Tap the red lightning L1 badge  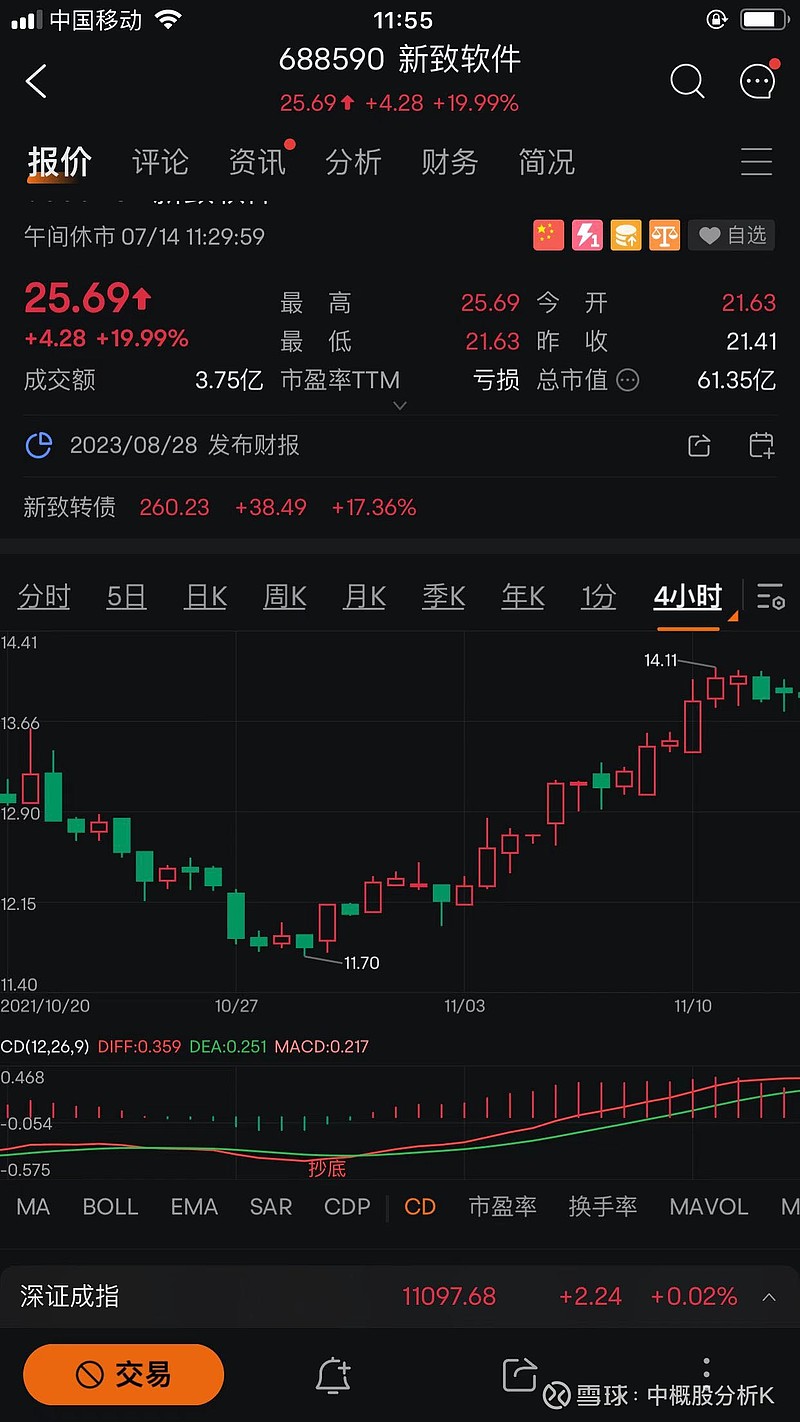(587, 236)
